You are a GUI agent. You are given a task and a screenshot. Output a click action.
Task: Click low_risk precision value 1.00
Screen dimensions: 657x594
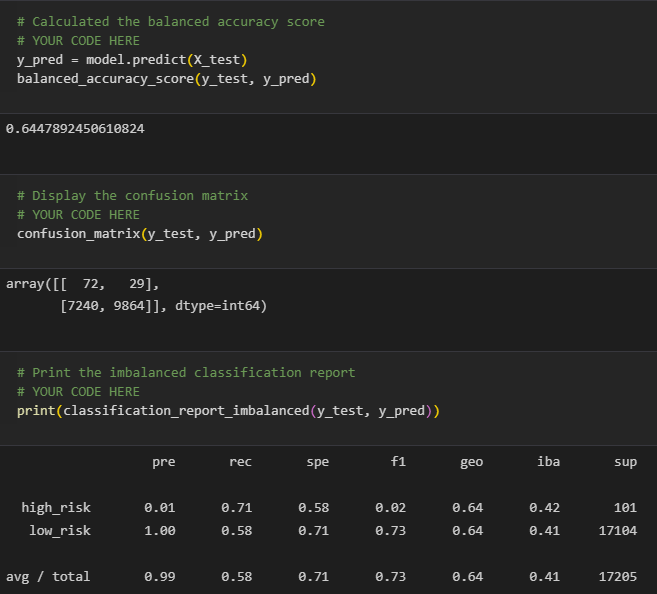tap(160, 531)
